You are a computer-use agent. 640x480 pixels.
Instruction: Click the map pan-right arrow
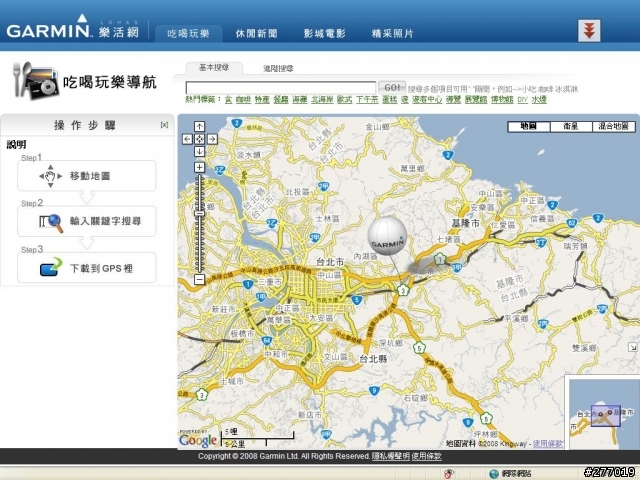click(212, 139)
